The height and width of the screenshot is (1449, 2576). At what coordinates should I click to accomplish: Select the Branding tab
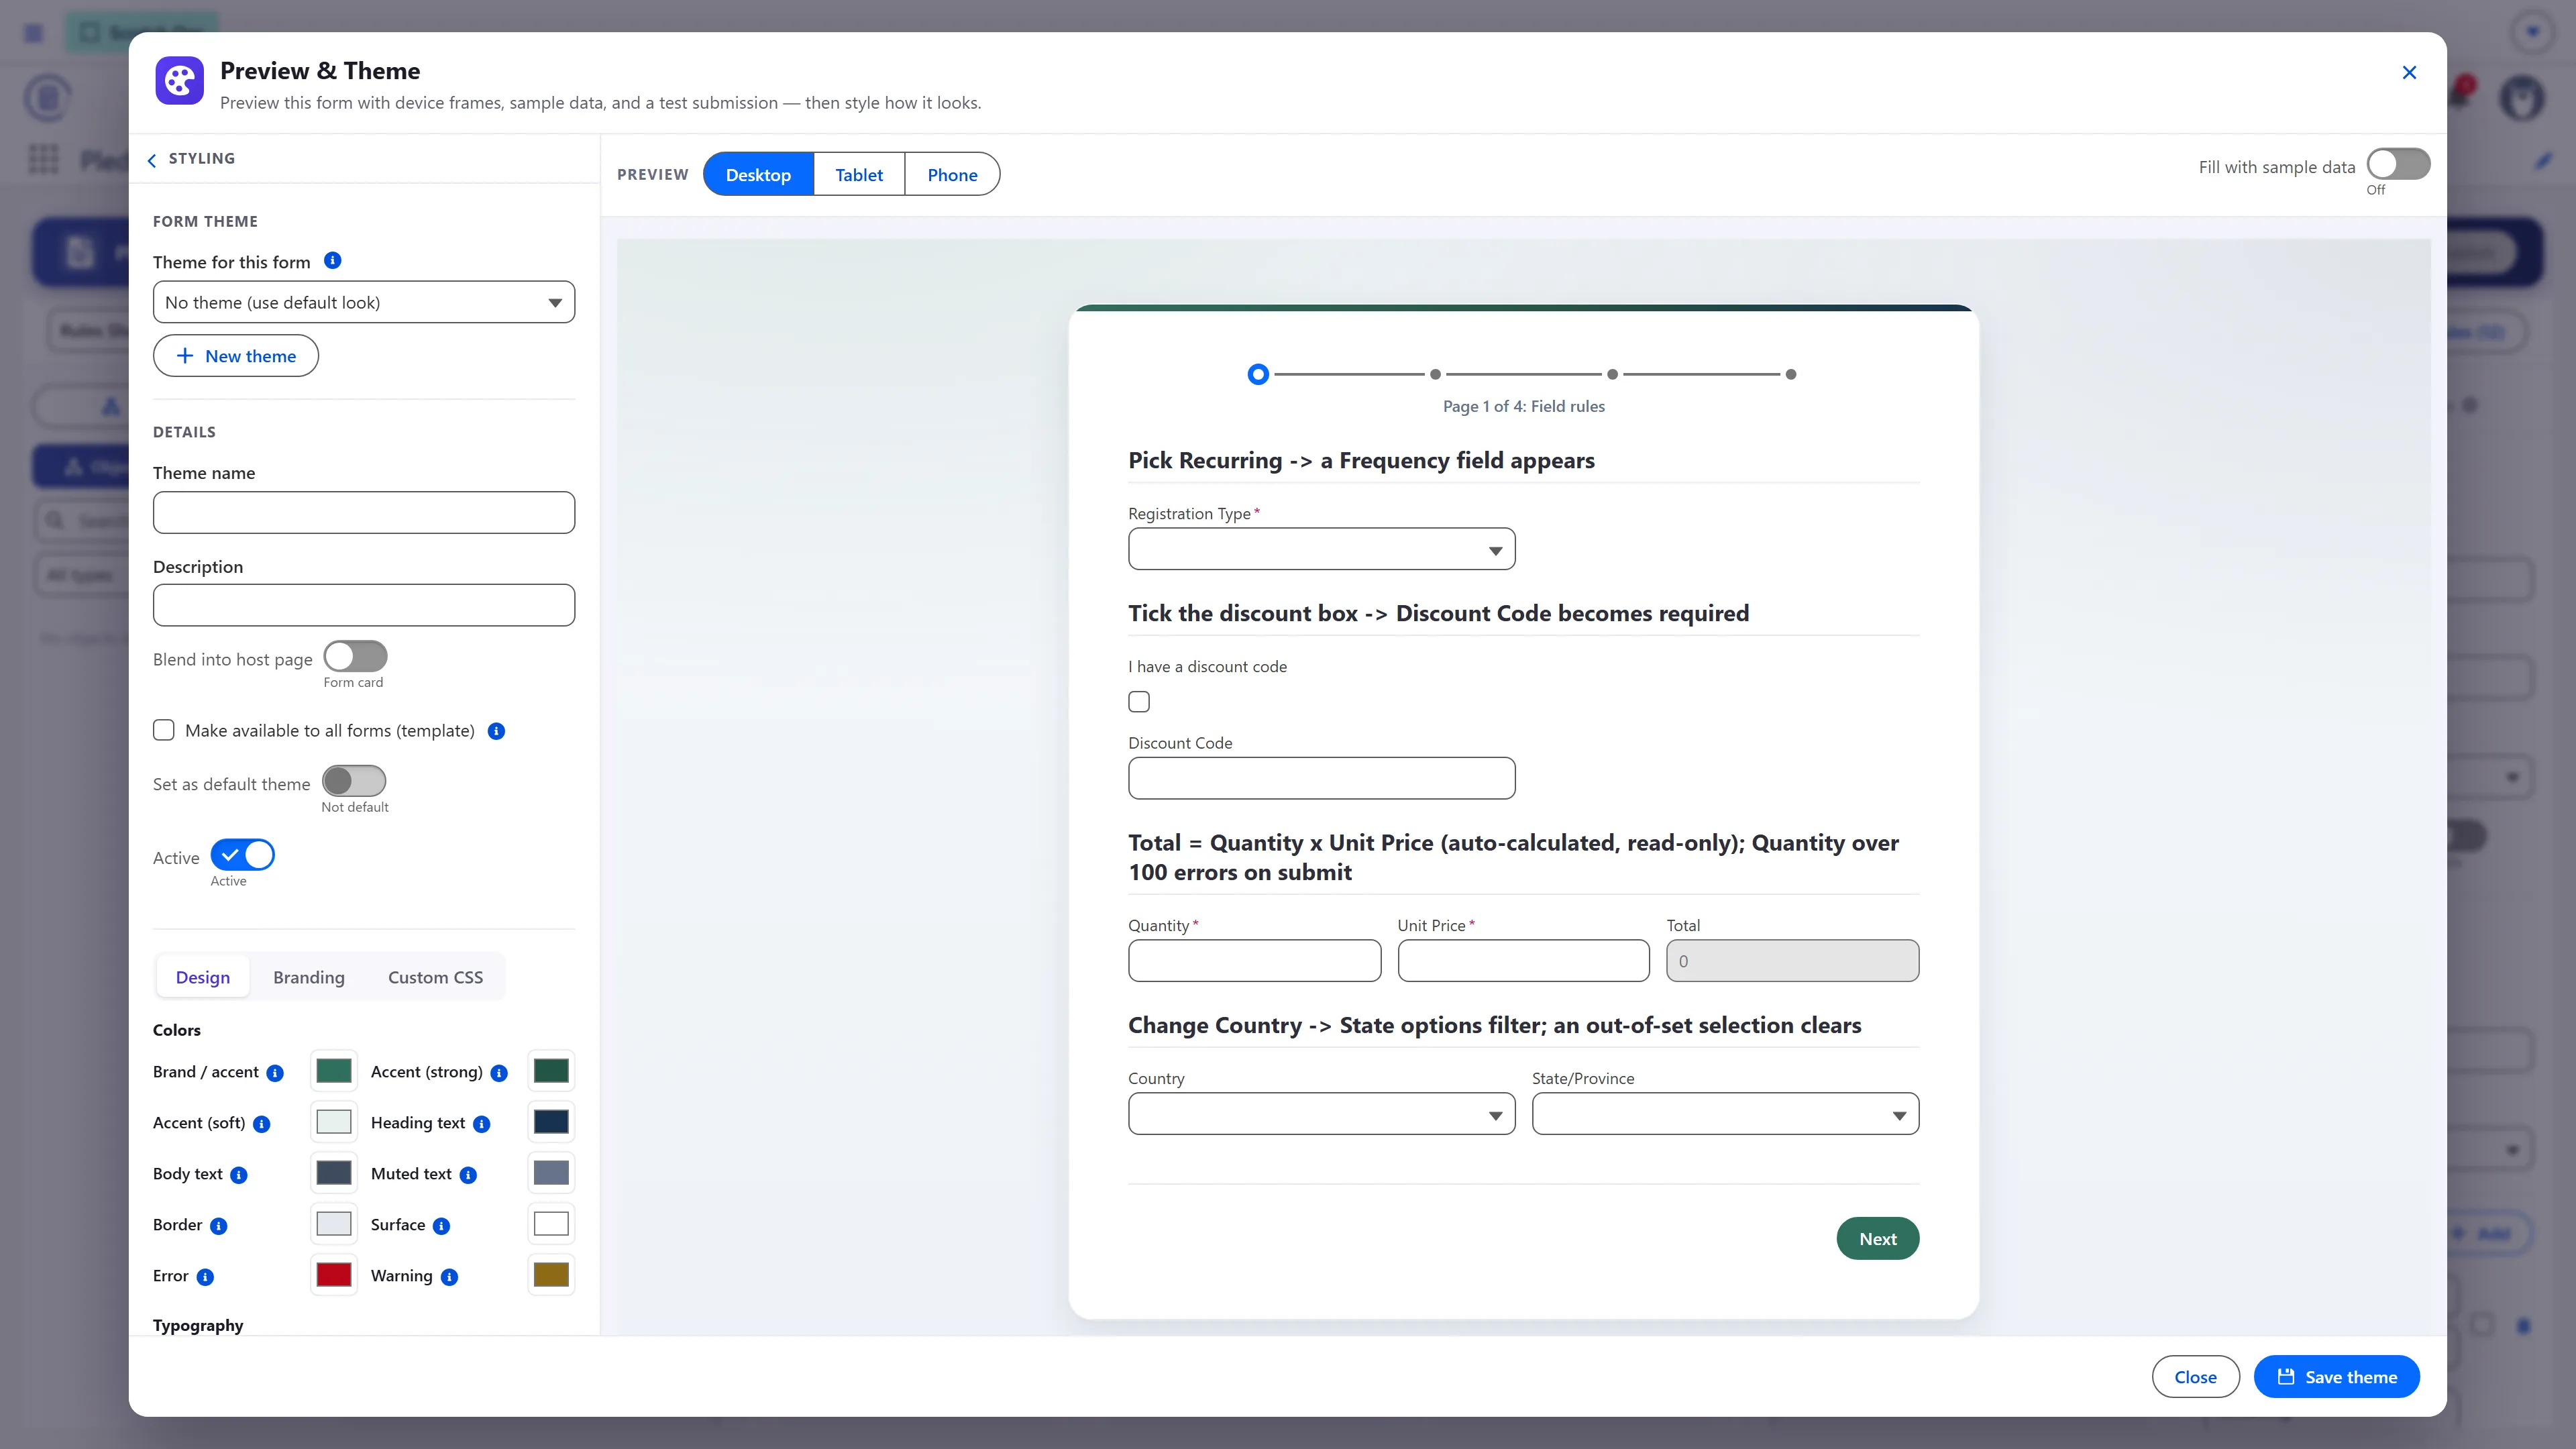[x=309, y=977]
